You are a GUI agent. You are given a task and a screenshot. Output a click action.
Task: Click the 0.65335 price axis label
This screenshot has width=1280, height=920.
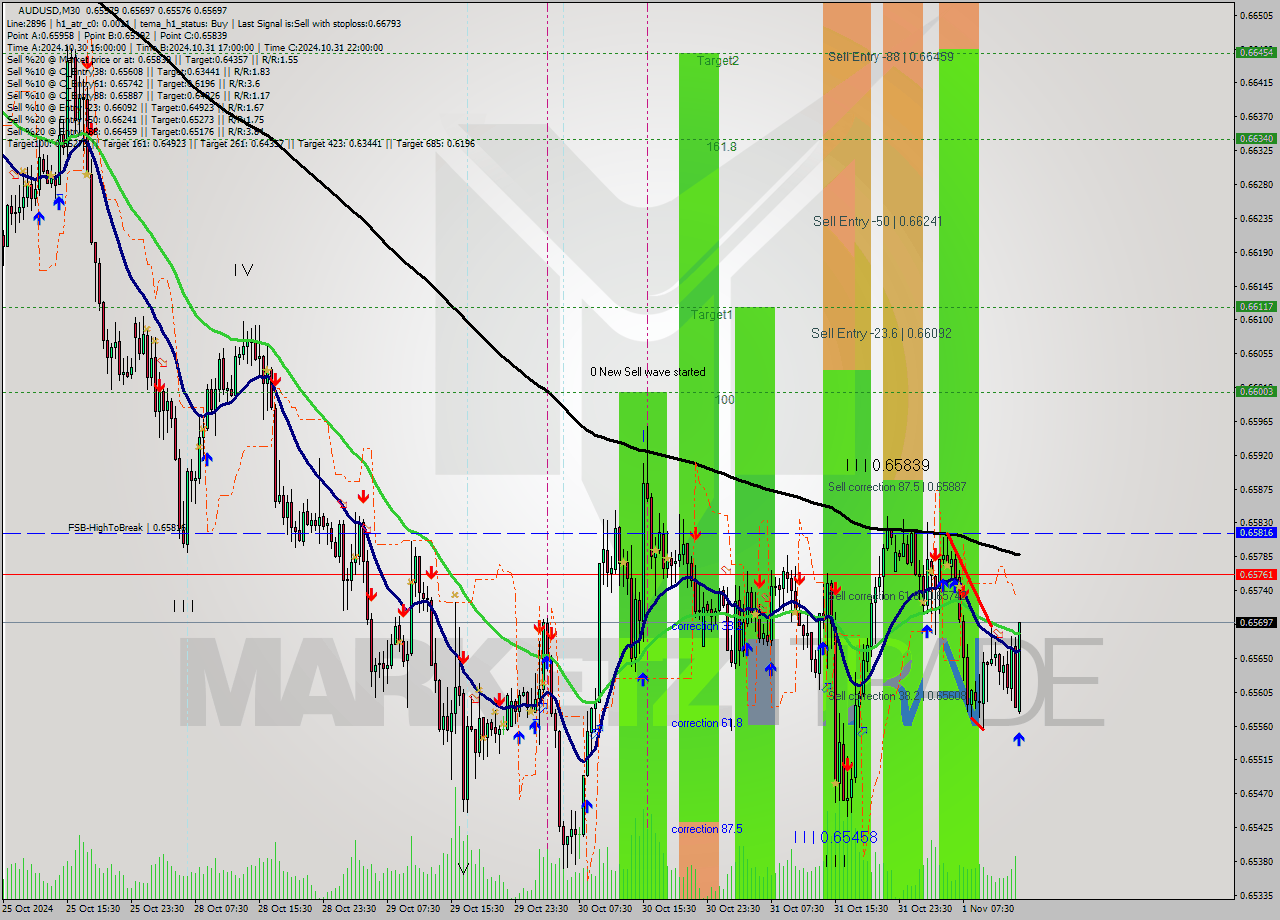[1257, 895]
